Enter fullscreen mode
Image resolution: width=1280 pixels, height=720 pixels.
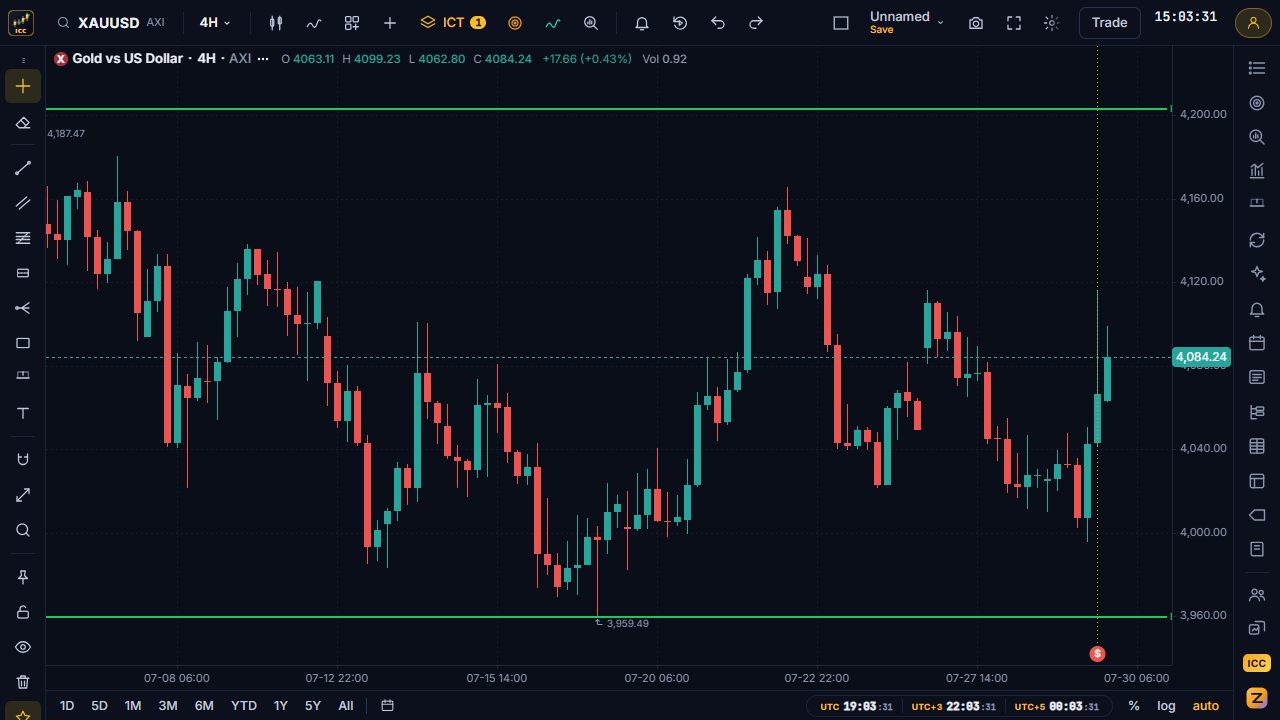pyautogui.click(x=1014, y=22)
